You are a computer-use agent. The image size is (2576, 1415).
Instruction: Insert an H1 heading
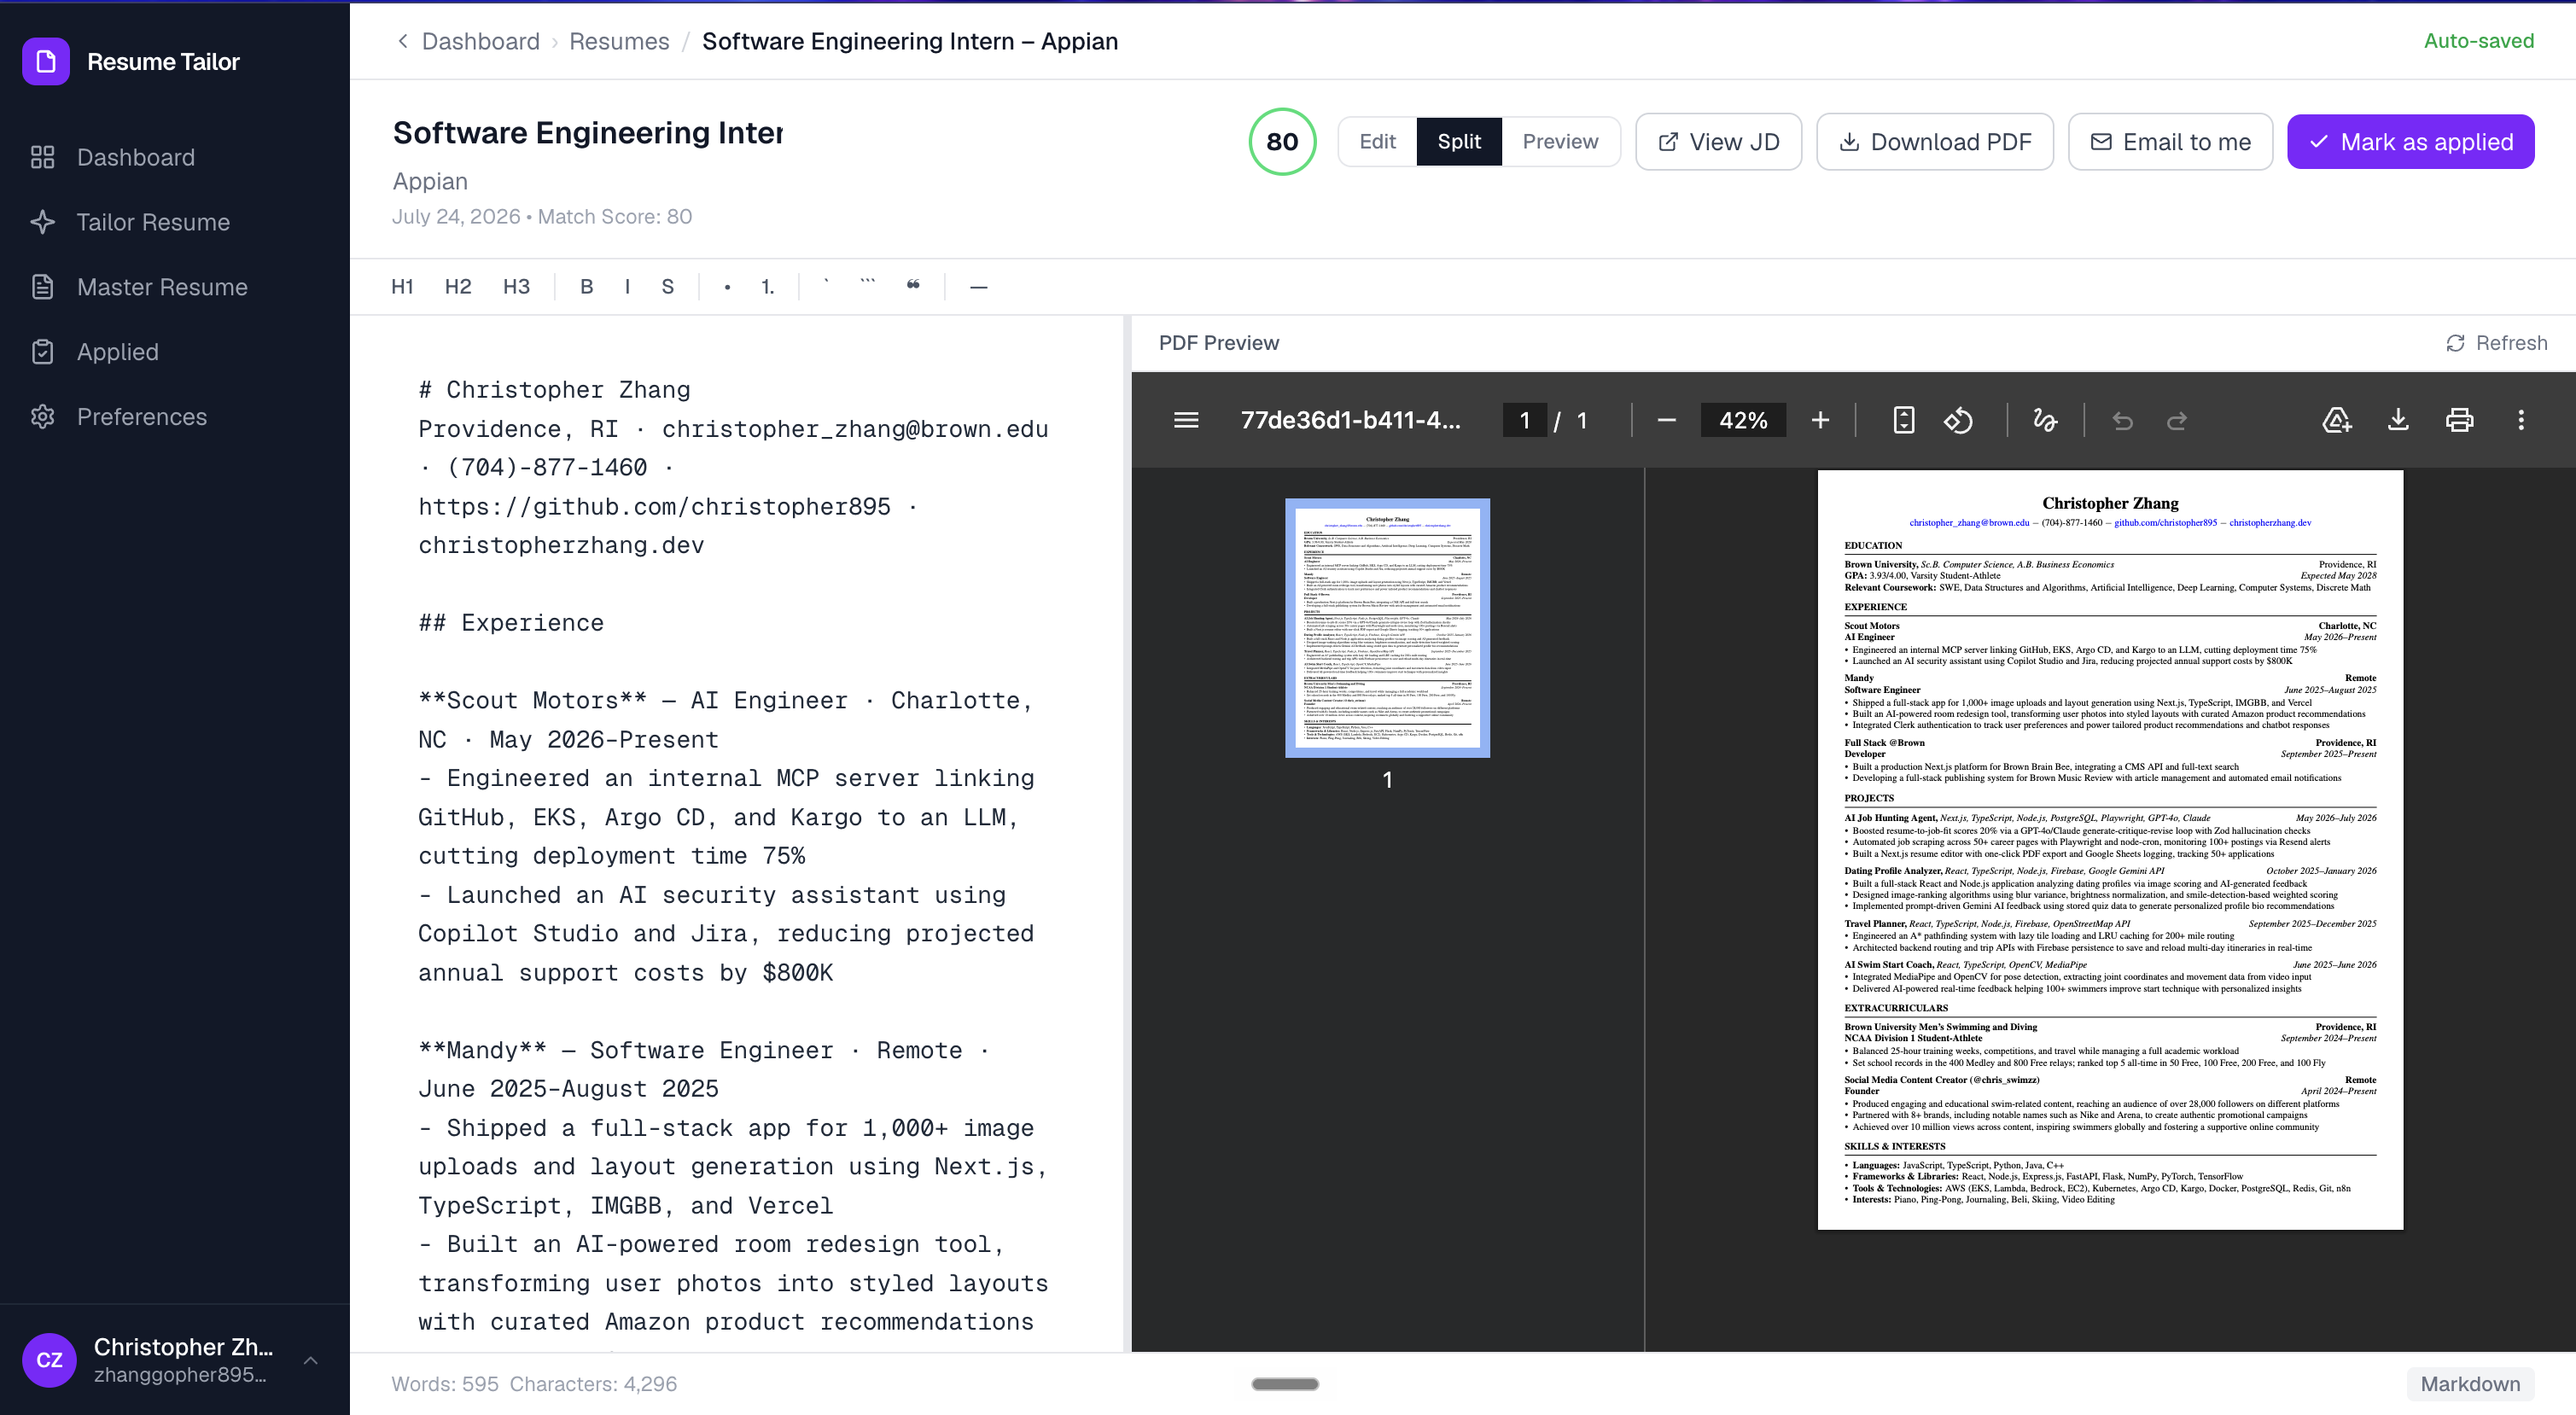point(402,287)
